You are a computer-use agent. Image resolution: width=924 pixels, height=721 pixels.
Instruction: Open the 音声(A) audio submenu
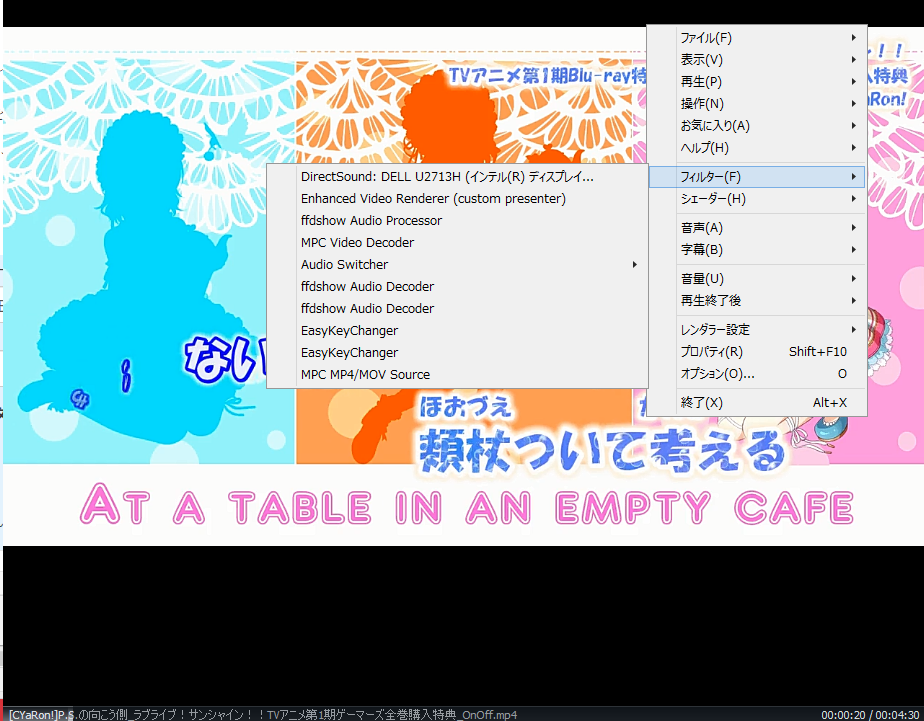pos(757,227)
